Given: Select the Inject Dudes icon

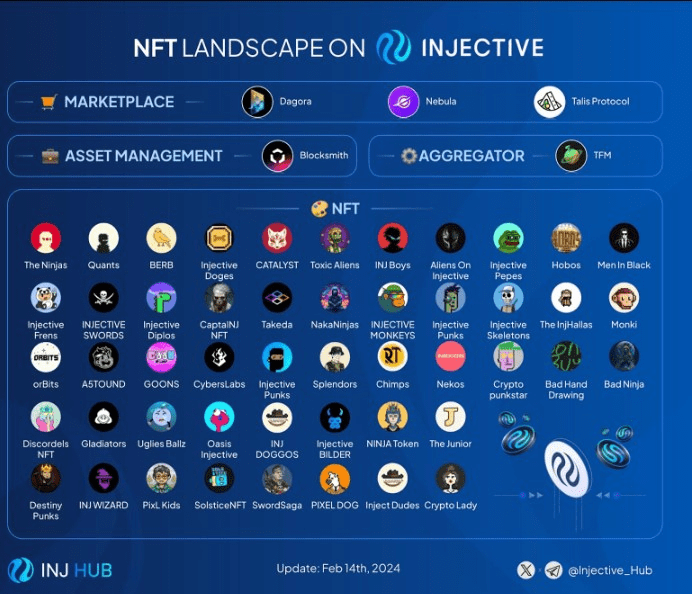Looking at the screenshot, I should point(393,479).
